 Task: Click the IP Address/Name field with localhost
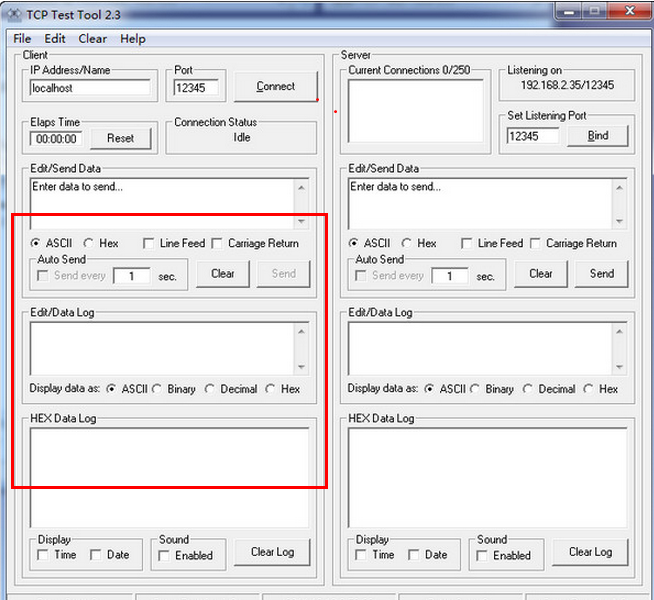point(90,88)
